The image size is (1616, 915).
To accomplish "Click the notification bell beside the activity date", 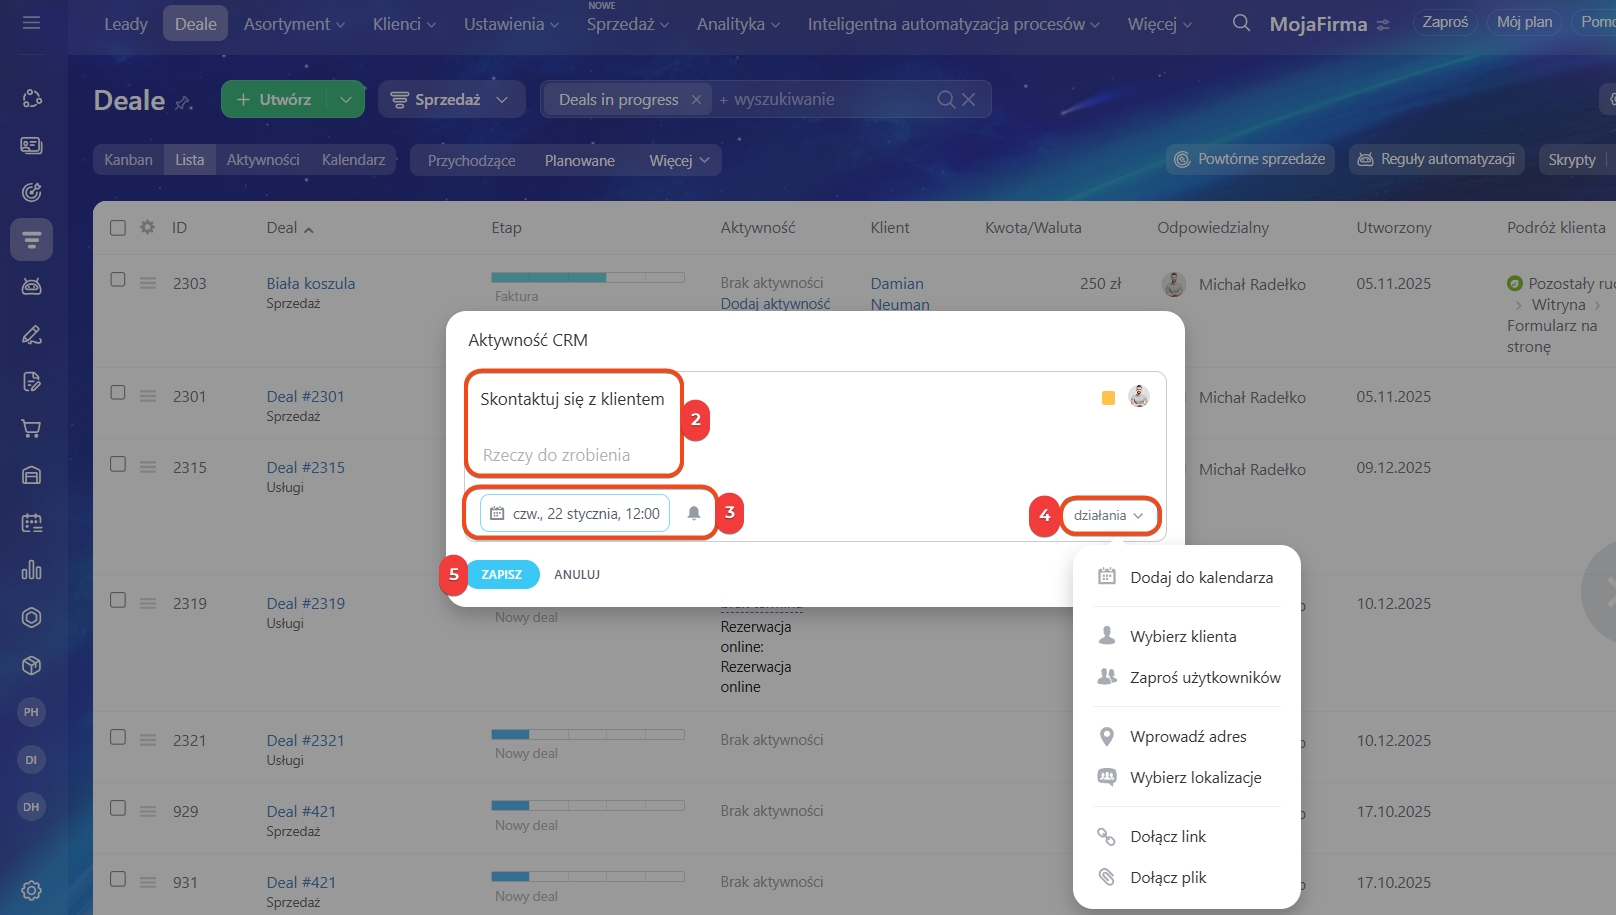I will (x=694, y=513).
